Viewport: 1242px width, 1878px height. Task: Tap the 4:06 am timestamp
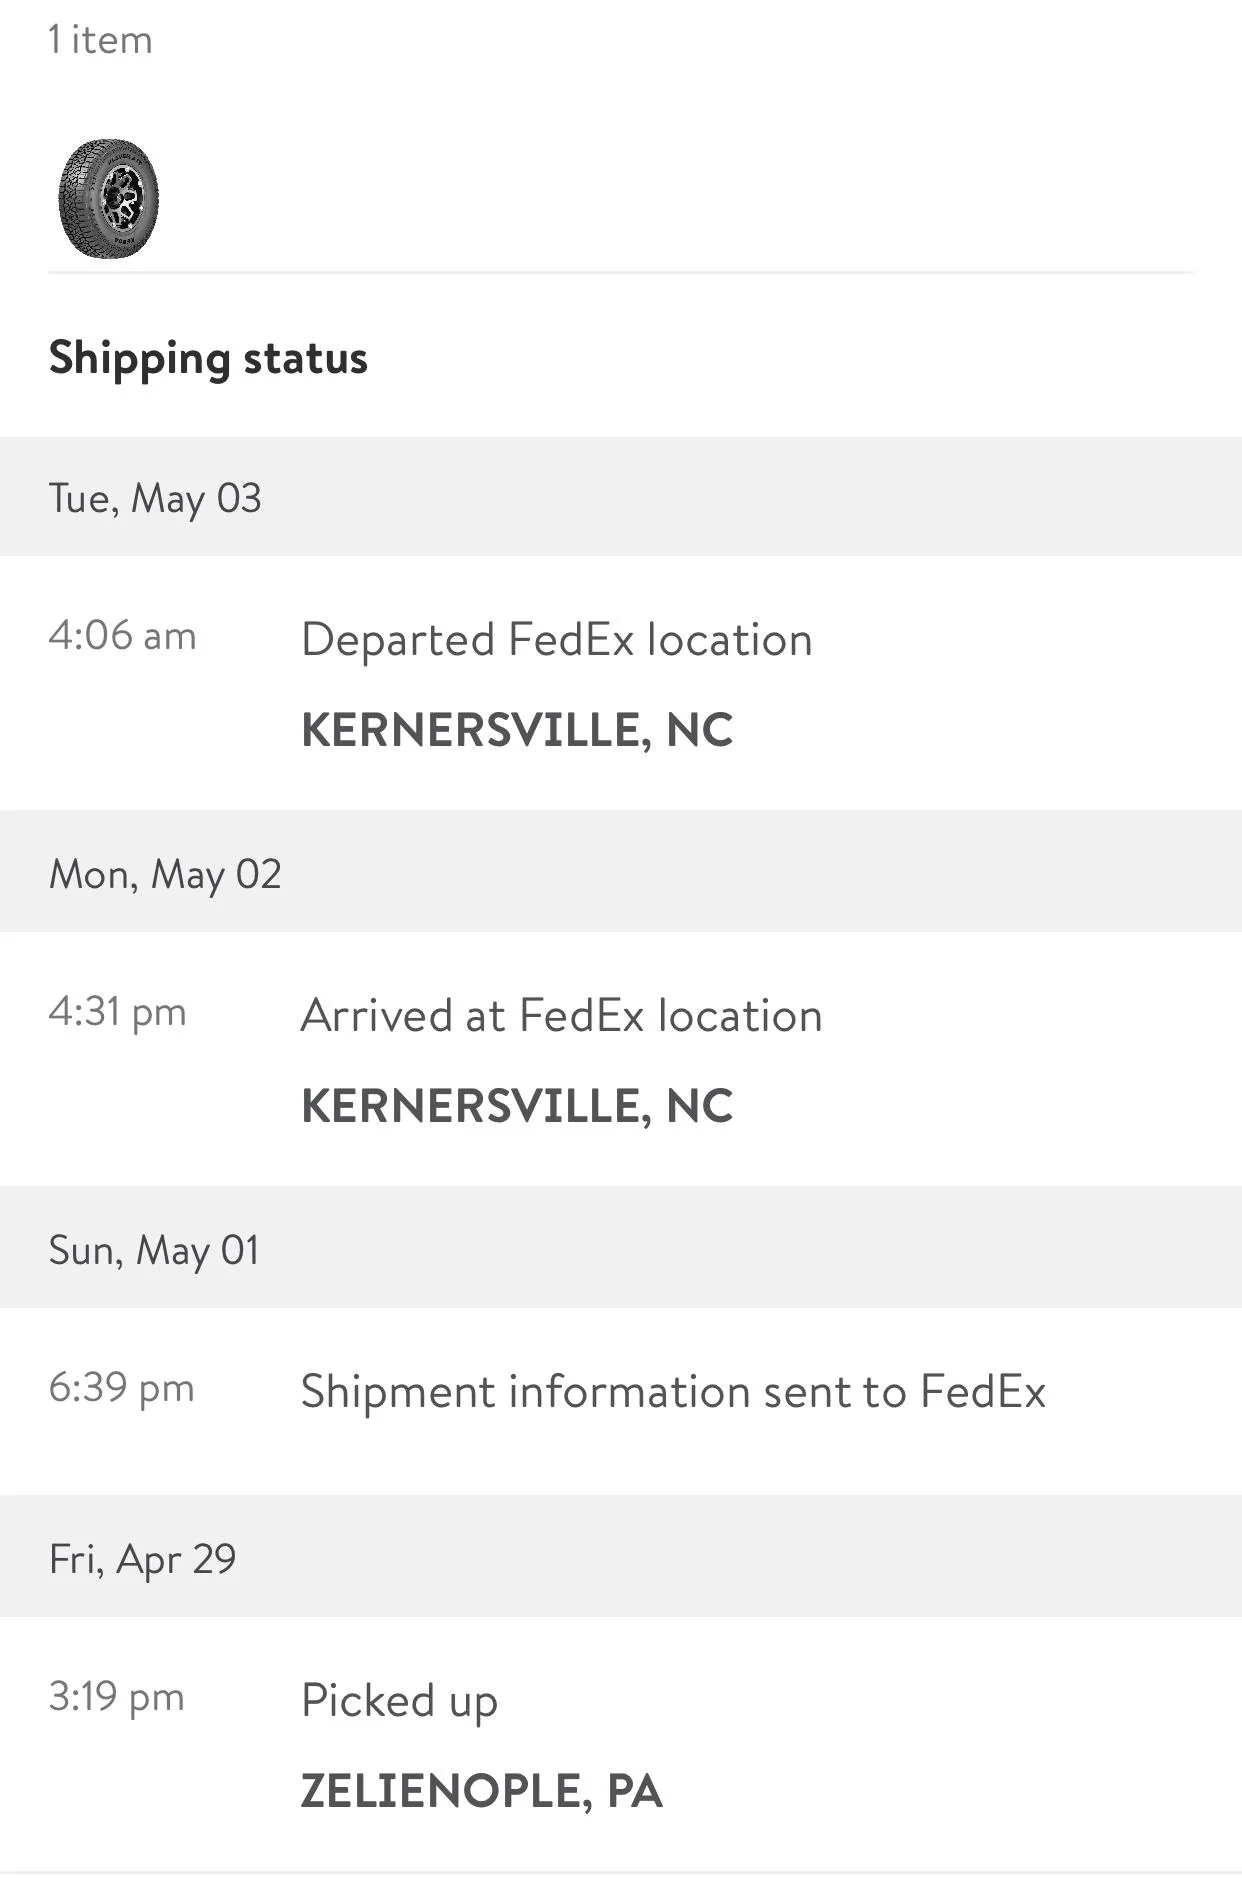pyautogui.click(x=122, y=636)
